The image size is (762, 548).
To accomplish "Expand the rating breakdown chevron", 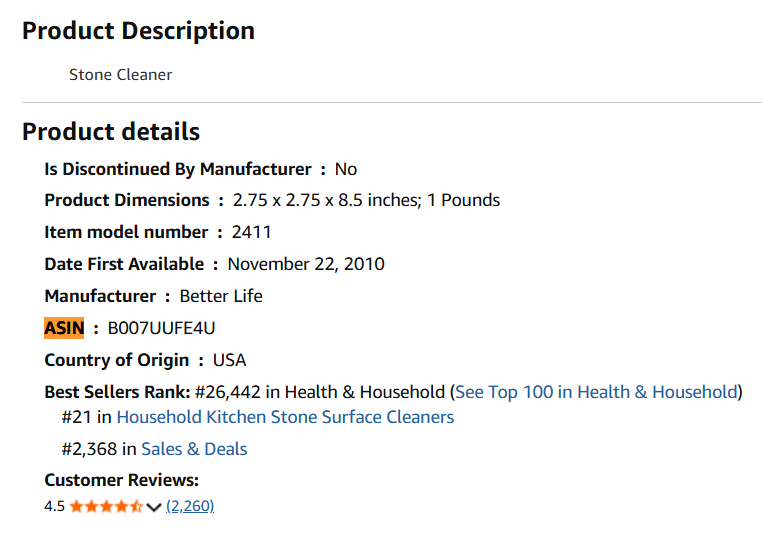I will tap(154, 507).
